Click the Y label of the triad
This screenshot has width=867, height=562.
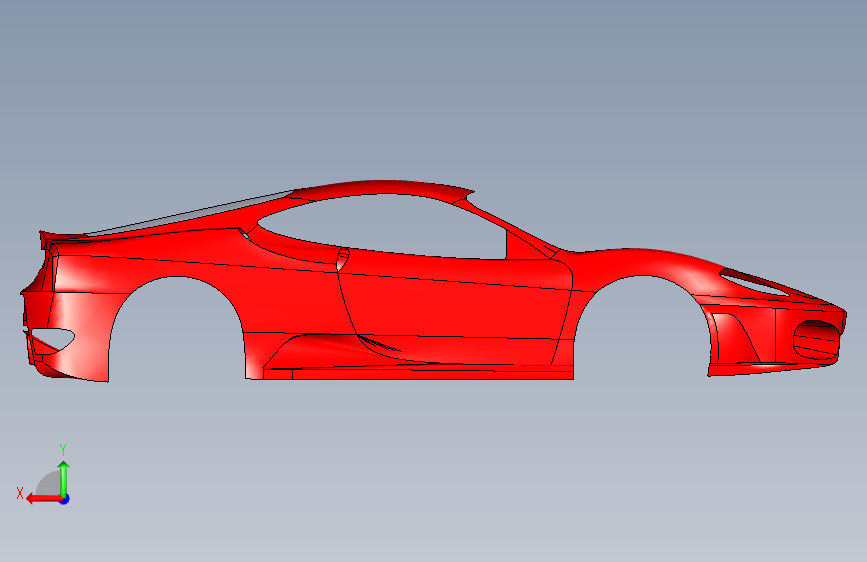pos(63,450)
